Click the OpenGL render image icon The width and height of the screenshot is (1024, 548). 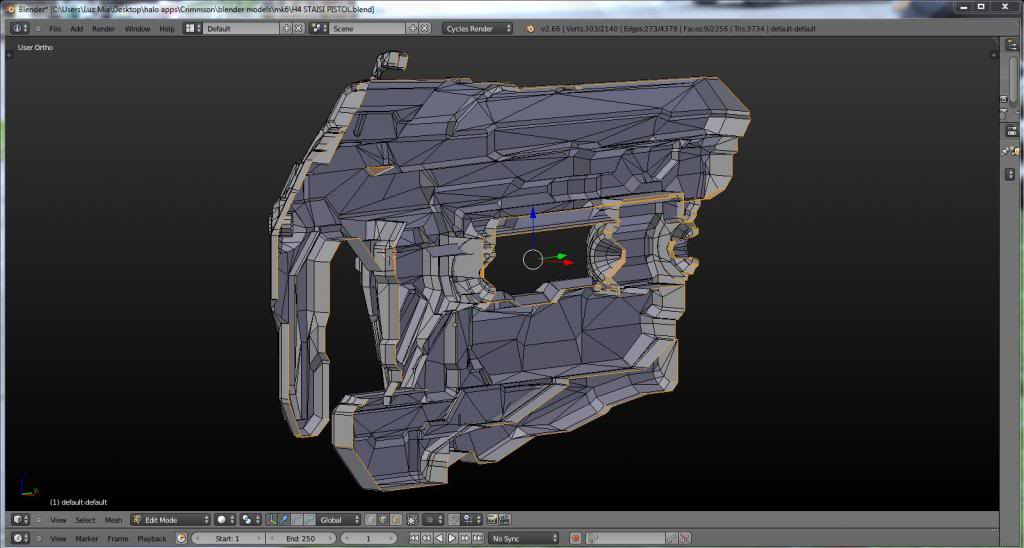click(x=492, y=520)
